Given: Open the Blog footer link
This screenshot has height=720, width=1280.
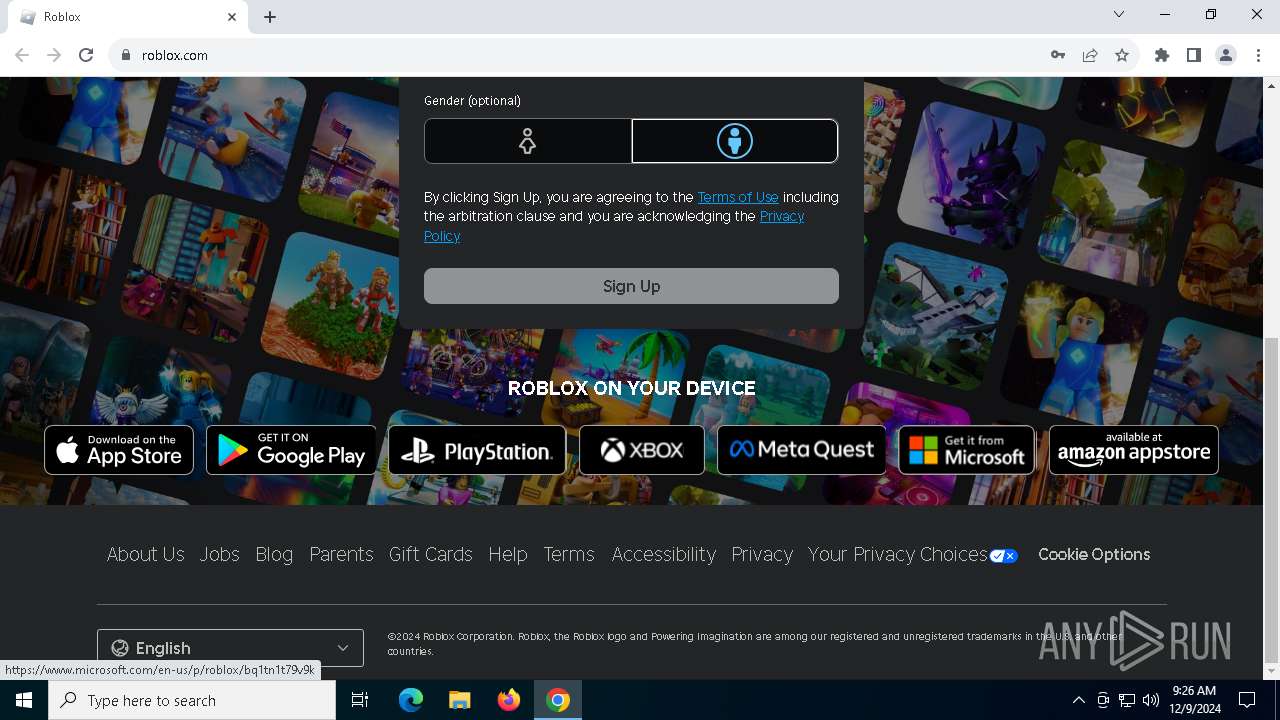Looking at the screenshot, I should click(x=274, y=554).
